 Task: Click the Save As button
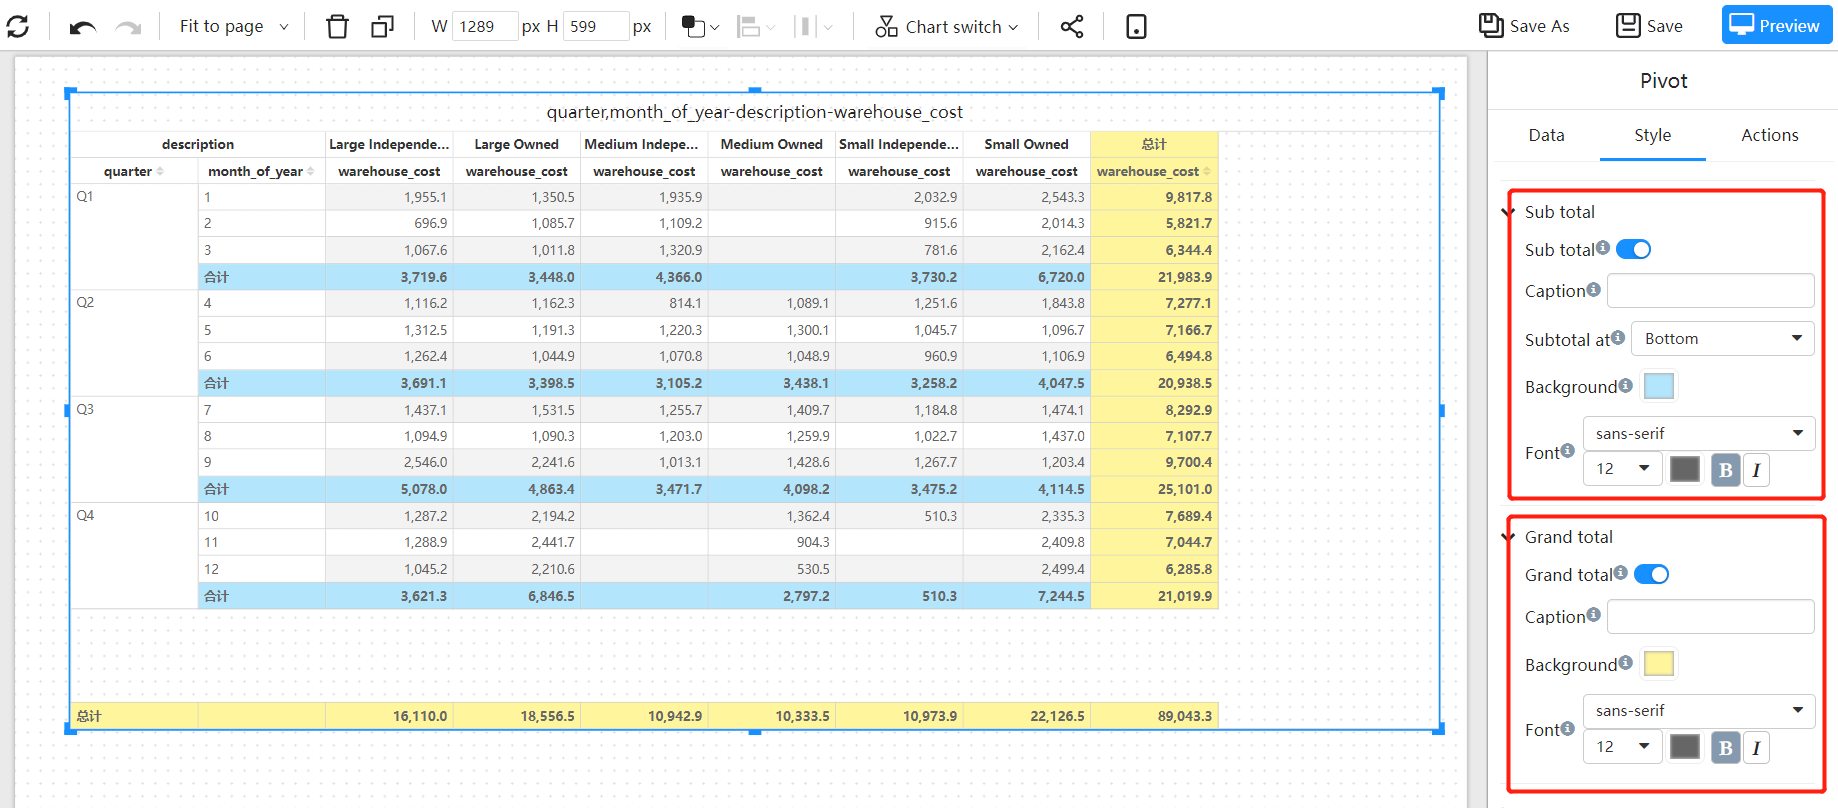click(x=1524, y=26)
